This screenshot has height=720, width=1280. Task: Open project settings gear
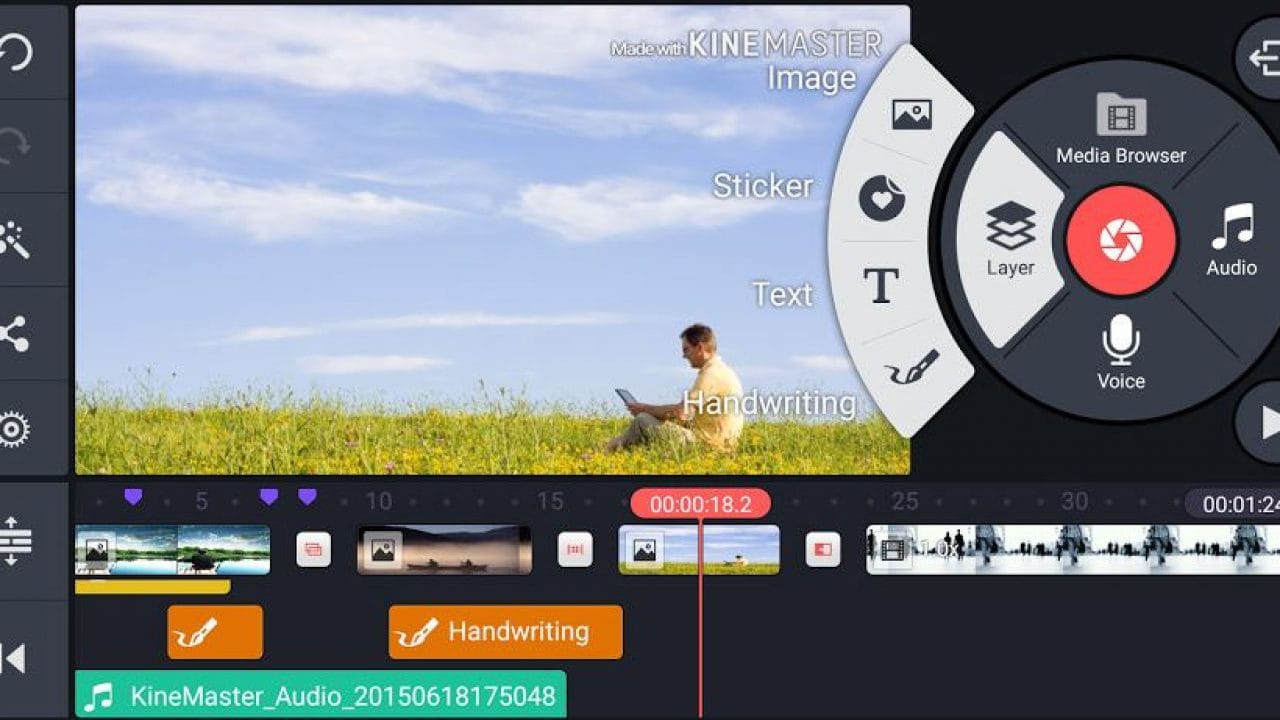[14, 429]
